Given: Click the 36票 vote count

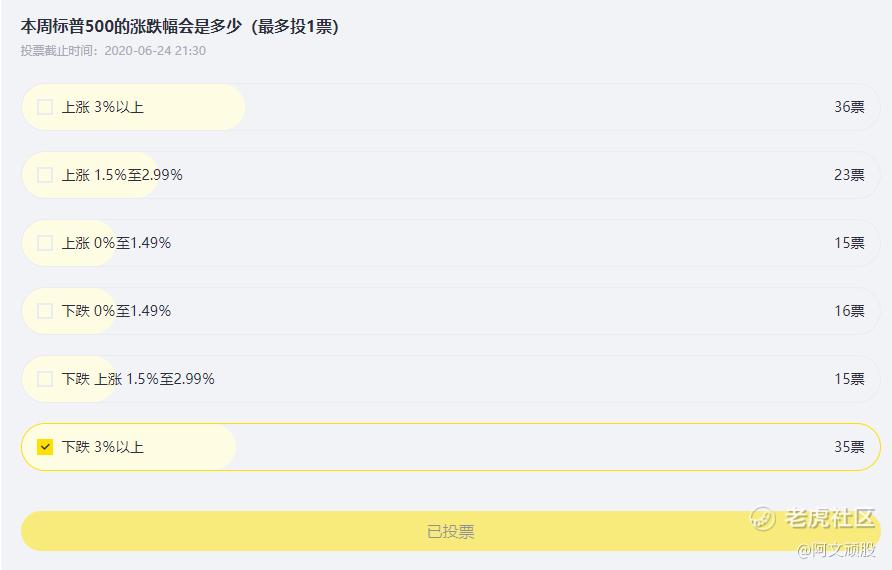Looking at the screenshot, I should tap(849, 107).
